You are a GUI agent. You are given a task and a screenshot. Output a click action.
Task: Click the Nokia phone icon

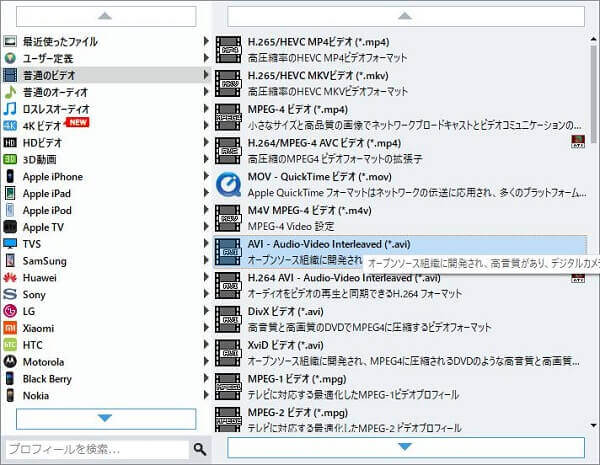pos(10,395)
